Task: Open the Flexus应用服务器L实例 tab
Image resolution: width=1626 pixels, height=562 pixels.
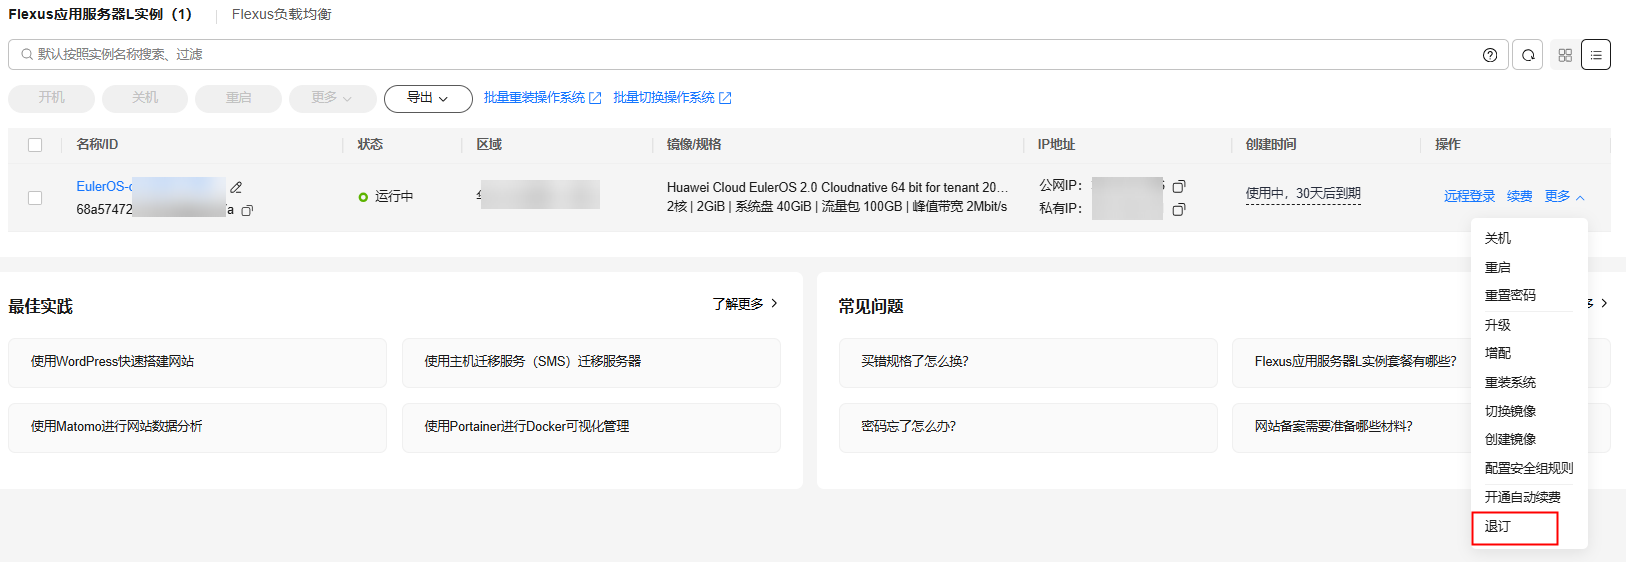Action: tap(100, 14)
